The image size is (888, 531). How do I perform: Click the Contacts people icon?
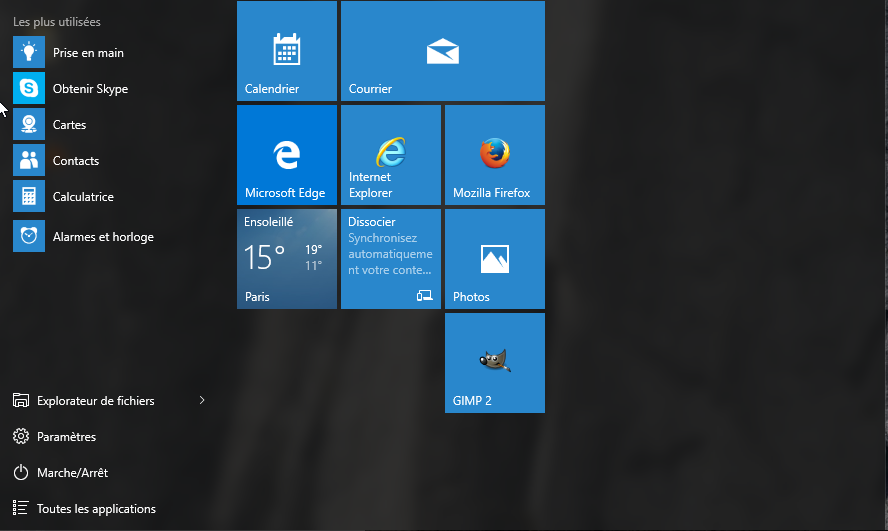pos(29,160)
